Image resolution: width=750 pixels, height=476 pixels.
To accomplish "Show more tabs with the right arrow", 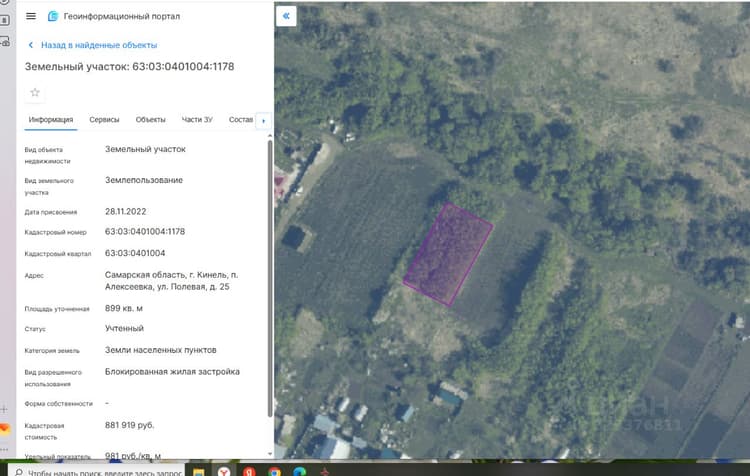I will point(264,121).
